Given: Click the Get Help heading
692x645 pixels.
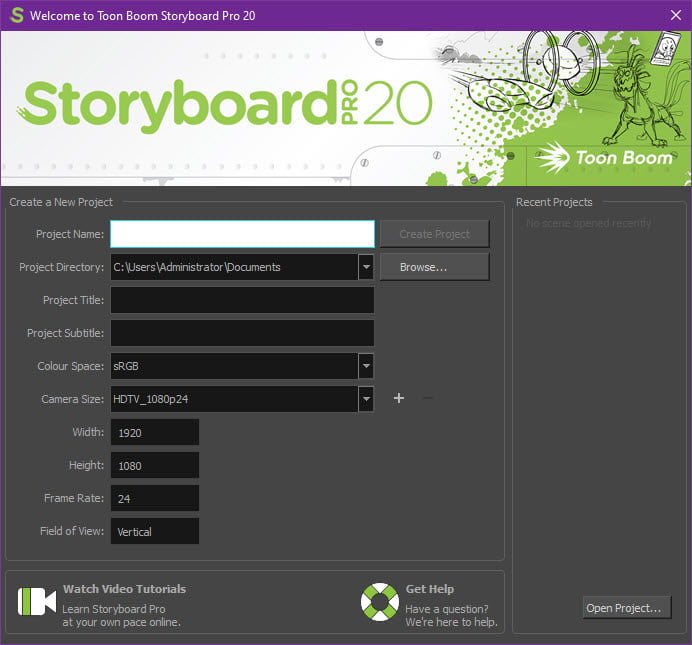Looking at the screenshot, I should pos(429,589).
